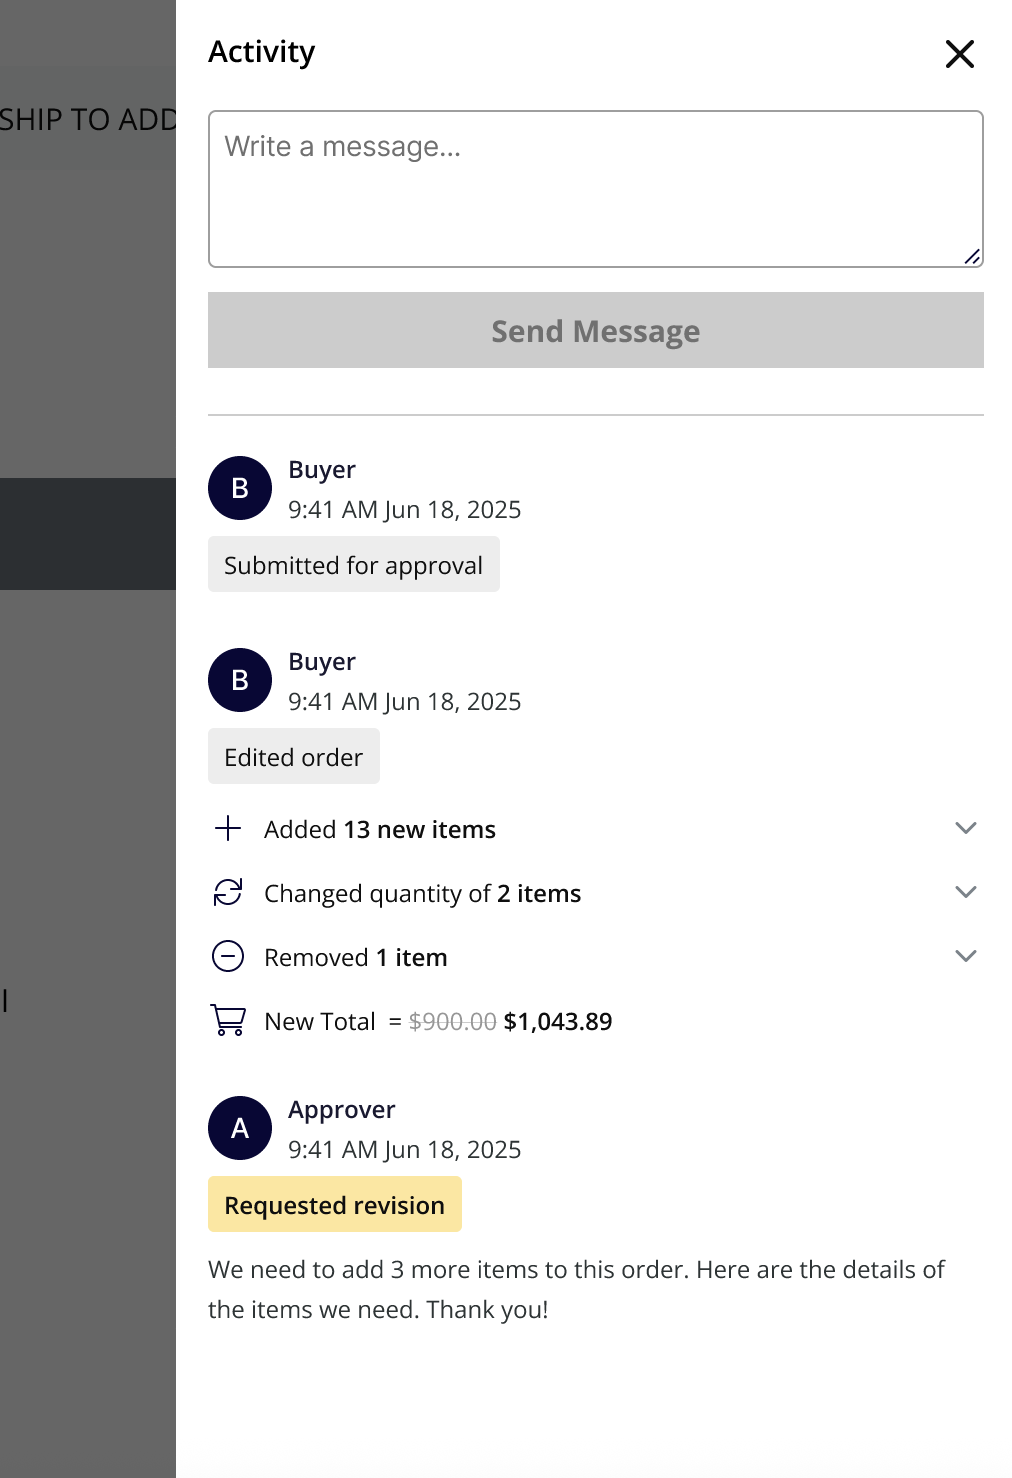Click the strikethrough $900.00 amount
The height and width of the screenshot is (1478, 1012).
click(x=450, y=1021)
